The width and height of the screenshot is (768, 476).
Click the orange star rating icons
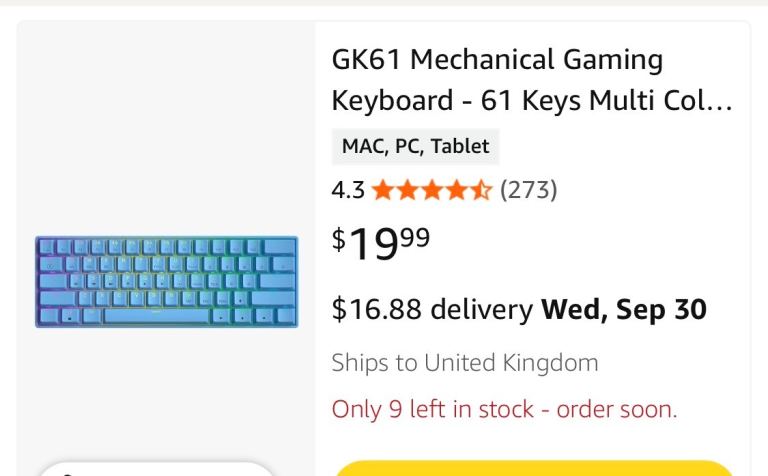(x=432, y=190)
